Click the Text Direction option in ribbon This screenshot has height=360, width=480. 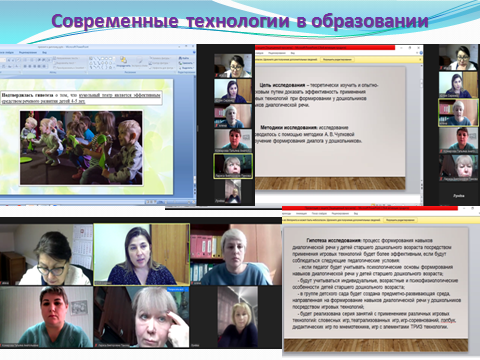click(67, 58)
